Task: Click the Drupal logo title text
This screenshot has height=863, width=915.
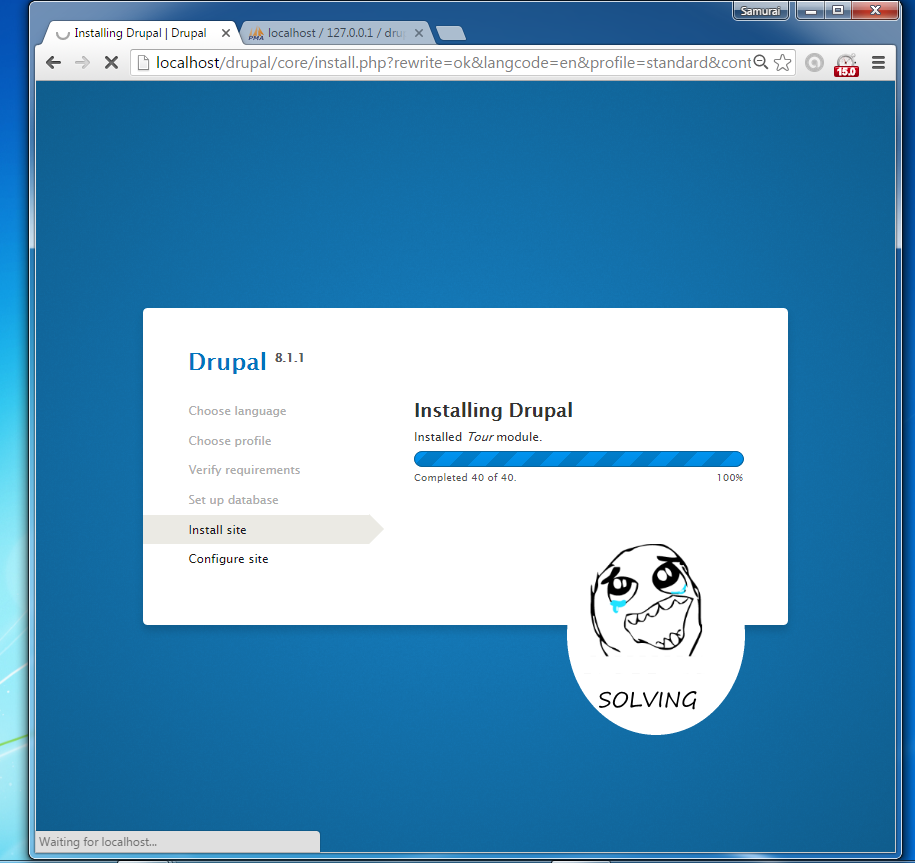Action: (228, 362)
